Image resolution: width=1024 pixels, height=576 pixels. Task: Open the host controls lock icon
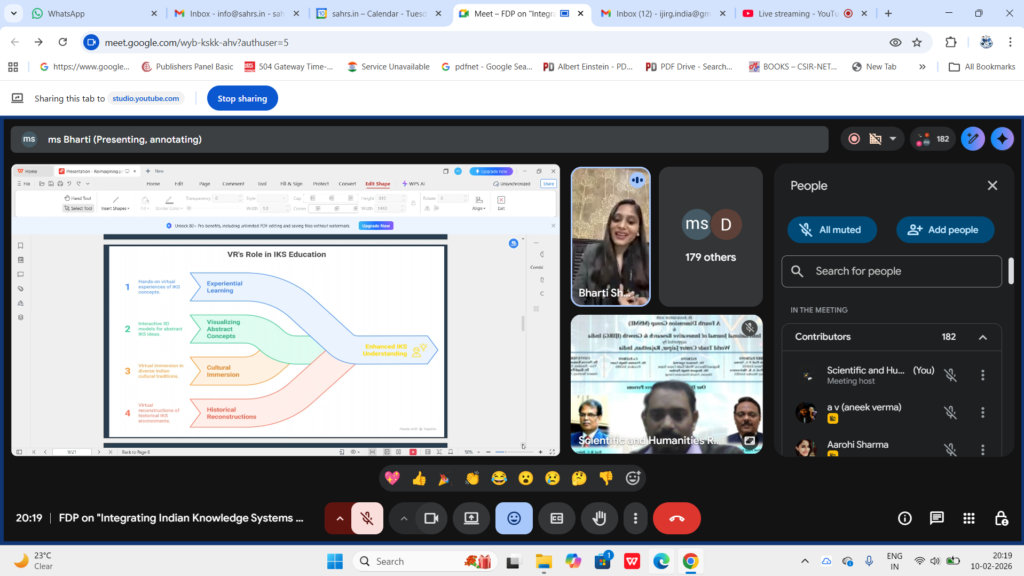[x=1000, y=518]
